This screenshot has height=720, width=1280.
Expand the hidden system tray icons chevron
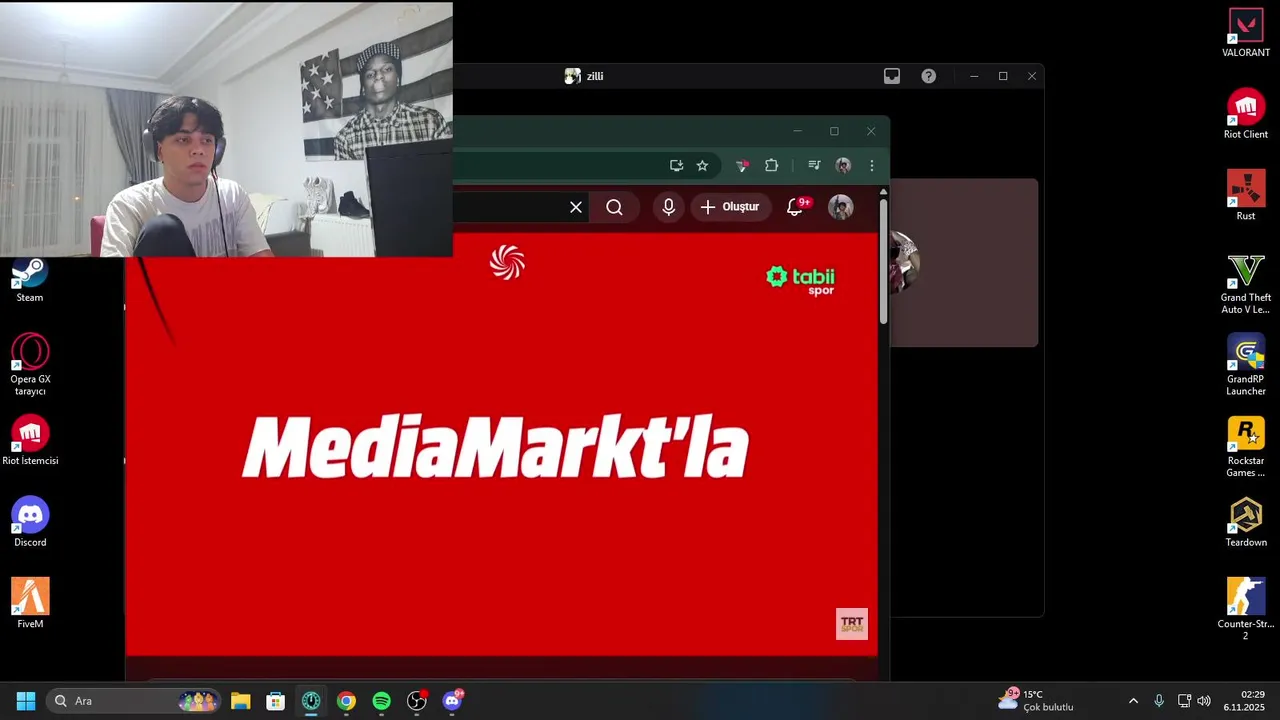[x=1133, y=701]
